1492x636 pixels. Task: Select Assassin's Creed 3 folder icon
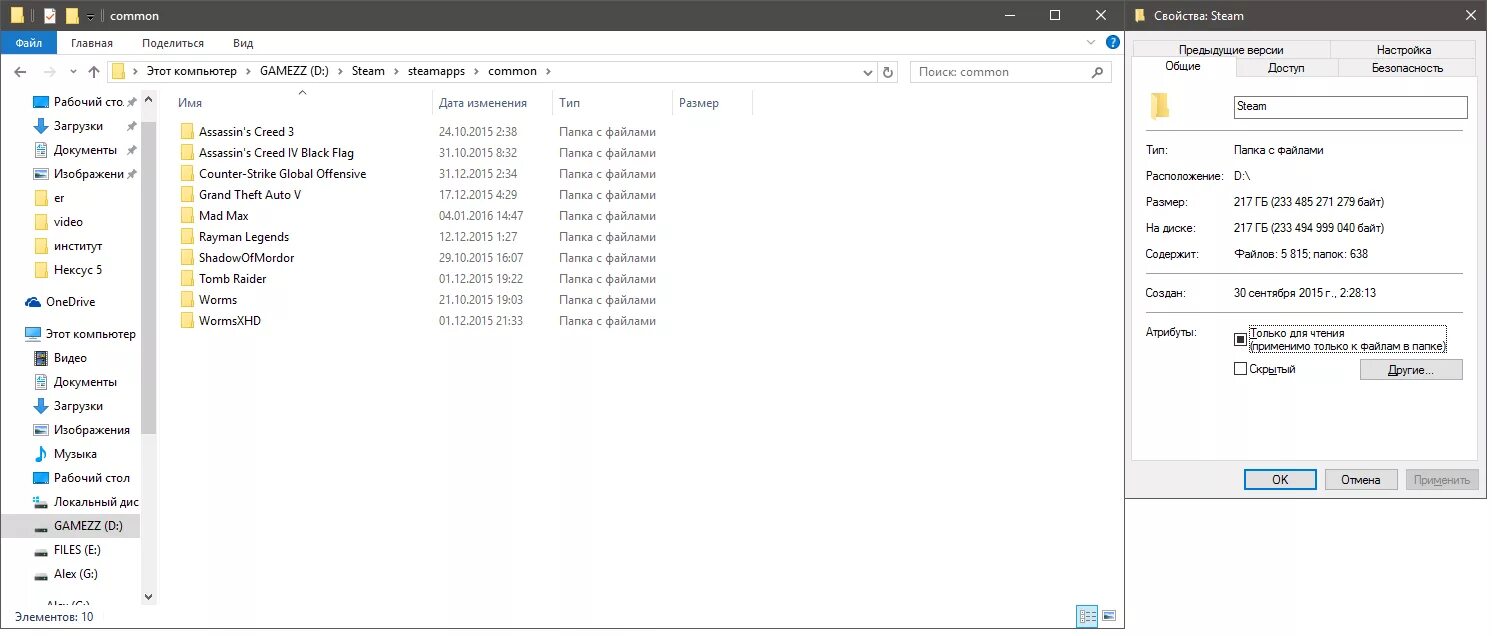tap(186, 132)
